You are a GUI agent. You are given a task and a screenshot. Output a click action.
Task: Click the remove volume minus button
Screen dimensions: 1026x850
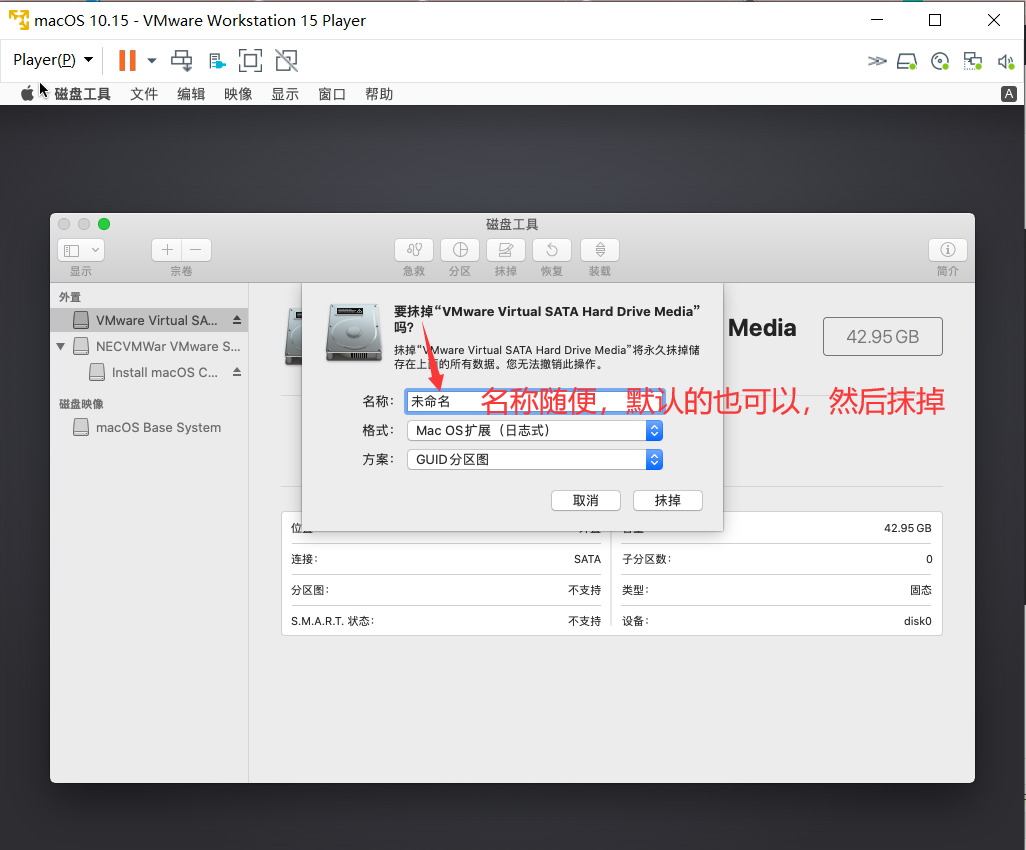pyautogui.click(x=196, y=250)
